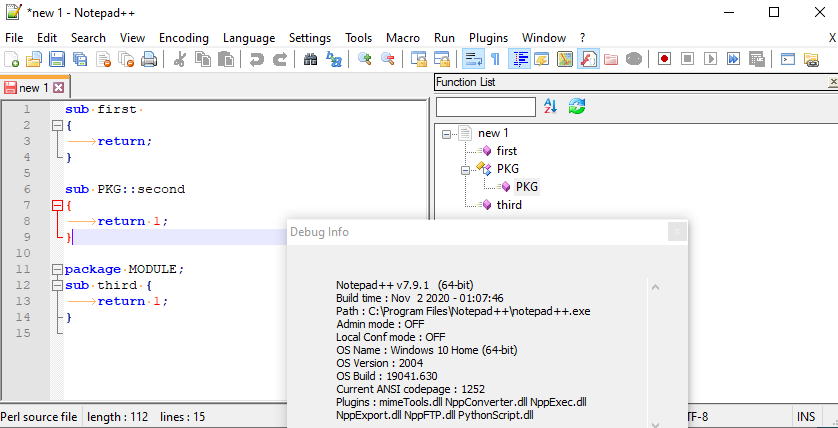
Task: Sort functions alphabetically with the A-Z button
Action: tap(550, 106)
